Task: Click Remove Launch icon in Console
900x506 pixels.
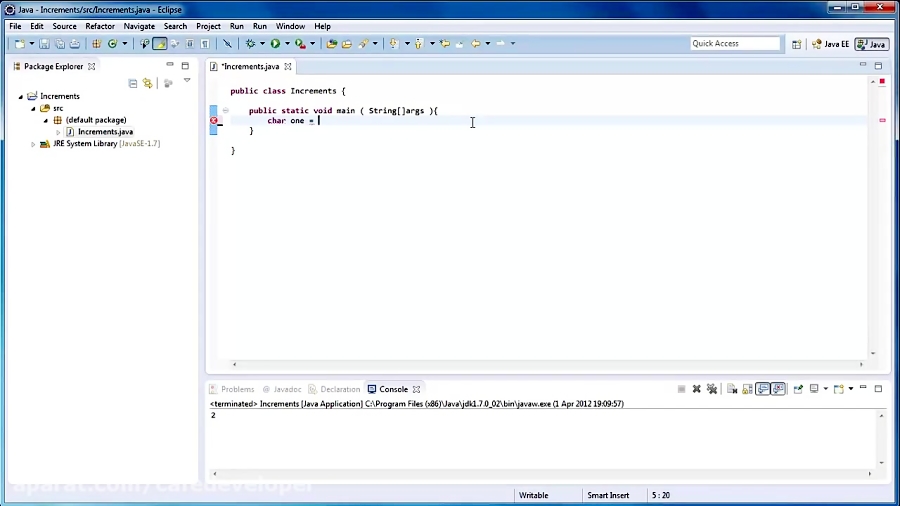Action: 697,389
